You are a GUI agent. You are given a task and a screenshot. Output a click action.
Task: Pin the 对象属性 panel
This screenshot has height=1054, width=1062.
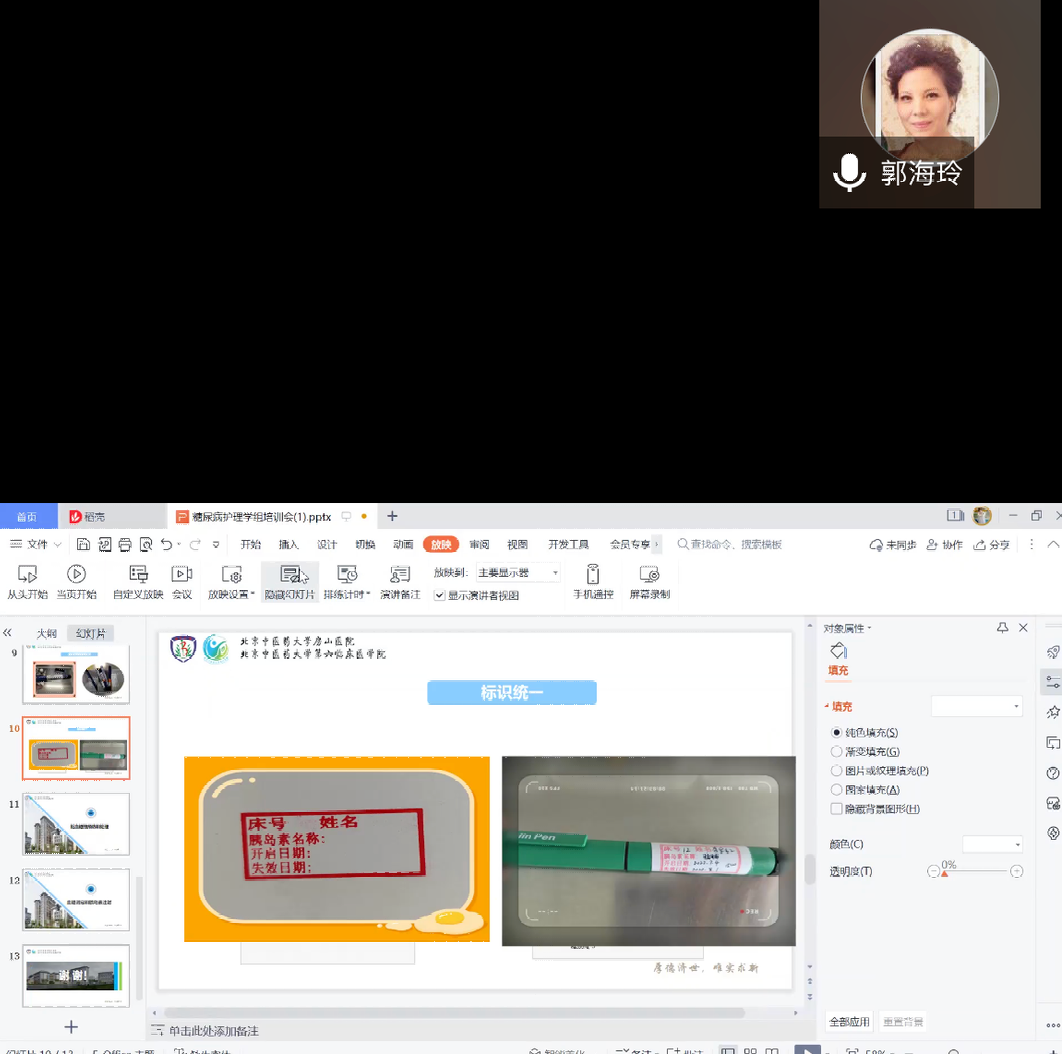(1002, 628)
